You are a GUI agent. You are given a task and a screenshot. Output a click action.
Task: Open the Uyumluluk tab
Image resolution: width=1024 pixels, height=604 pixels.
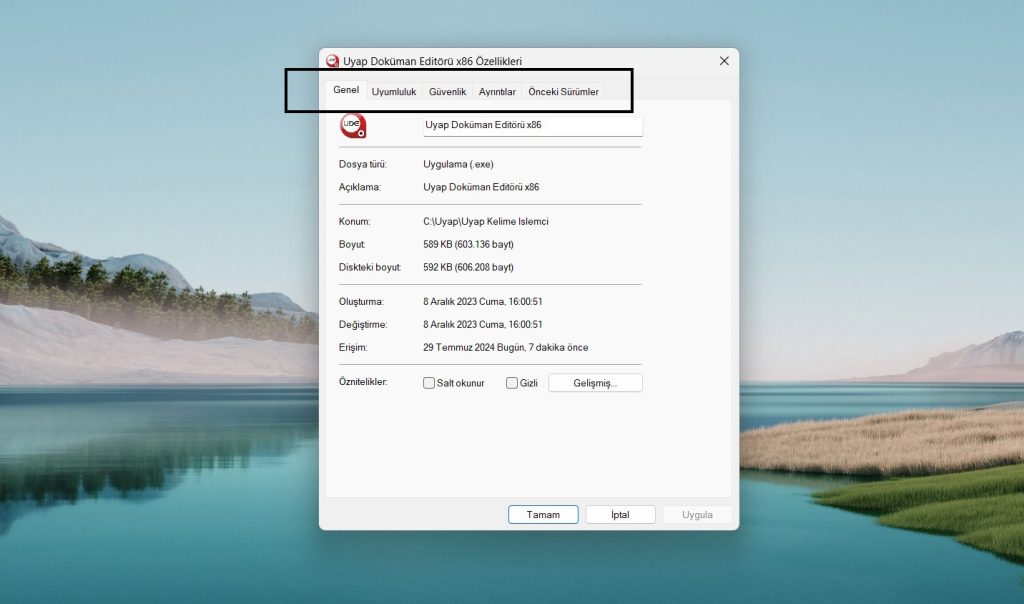[394, 92]
